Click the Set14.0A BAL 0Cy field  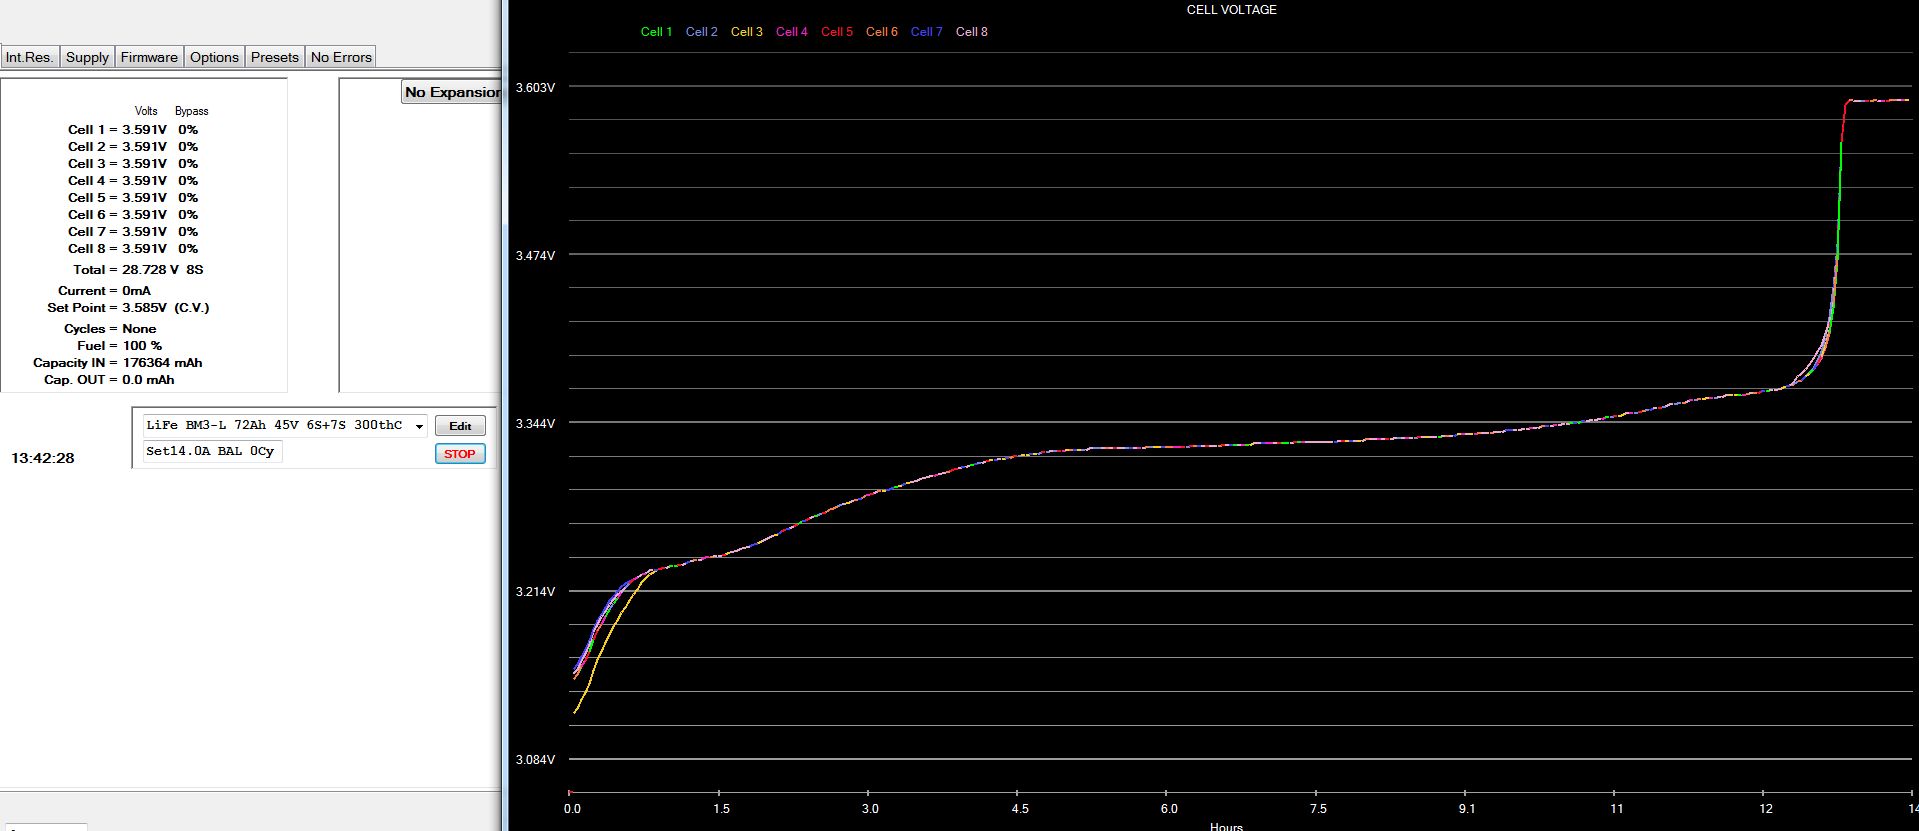[211, 451]
